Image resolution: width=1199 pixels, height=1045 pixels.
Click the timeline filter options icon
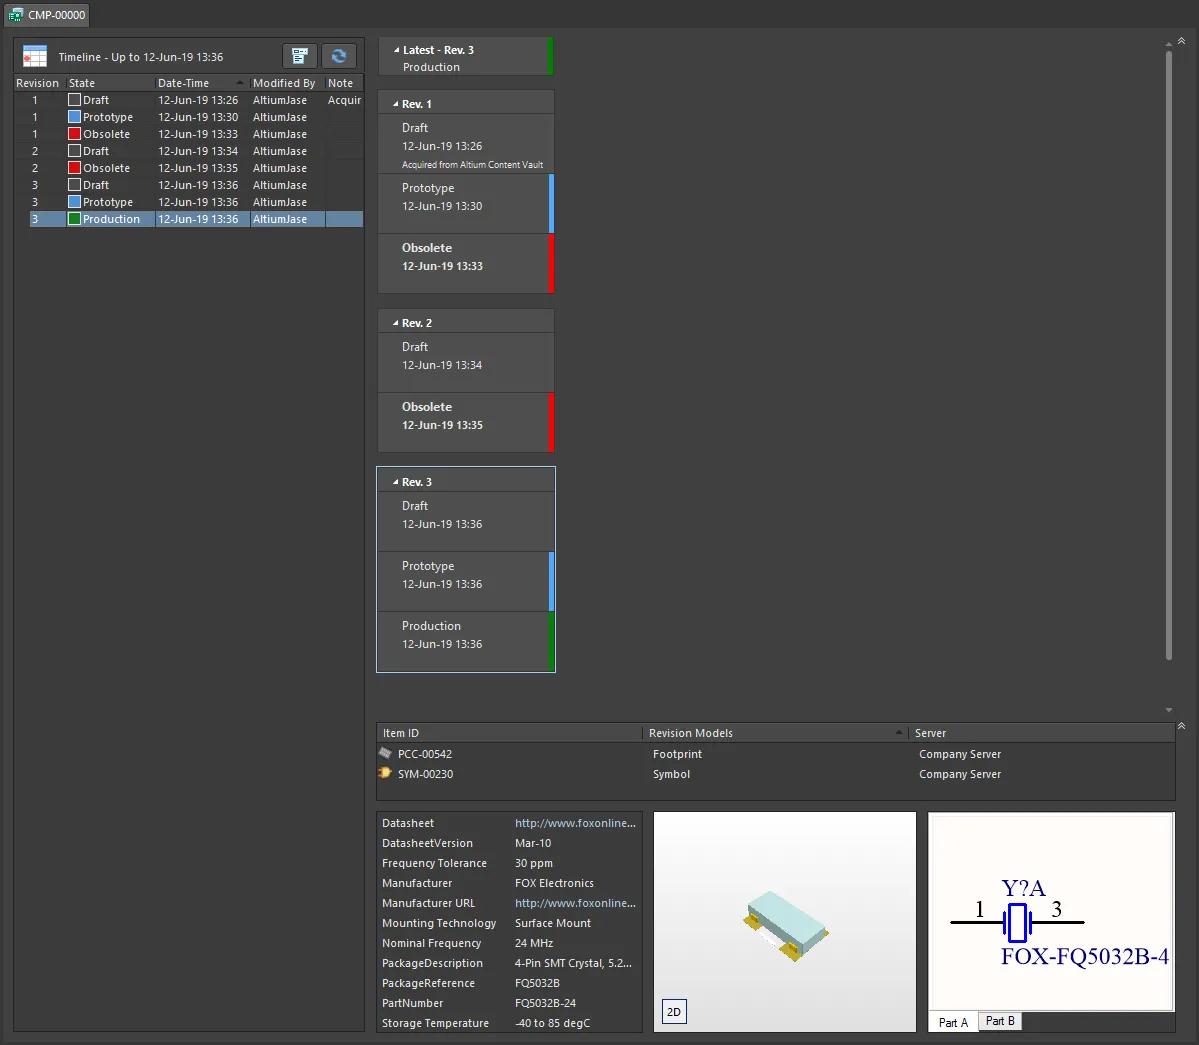(x=299, y=57)
